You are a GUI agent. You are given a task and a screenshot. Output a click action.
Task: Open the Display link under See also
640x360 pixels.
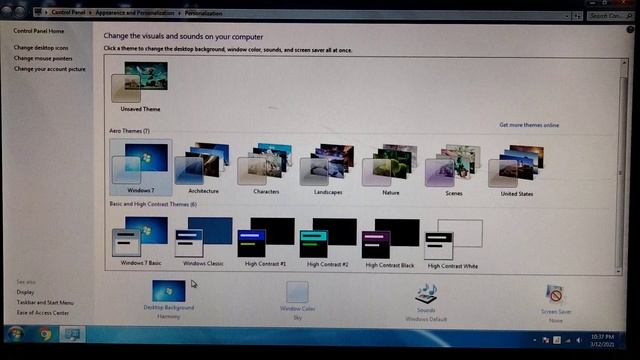[25, 292]
